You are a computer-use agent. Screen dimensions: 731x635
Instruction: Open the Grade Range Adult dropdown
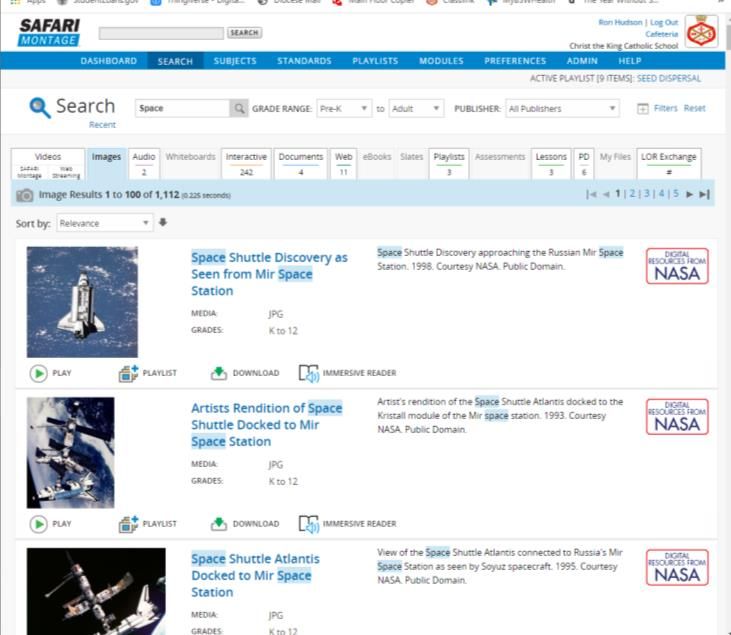click(416, 109)
